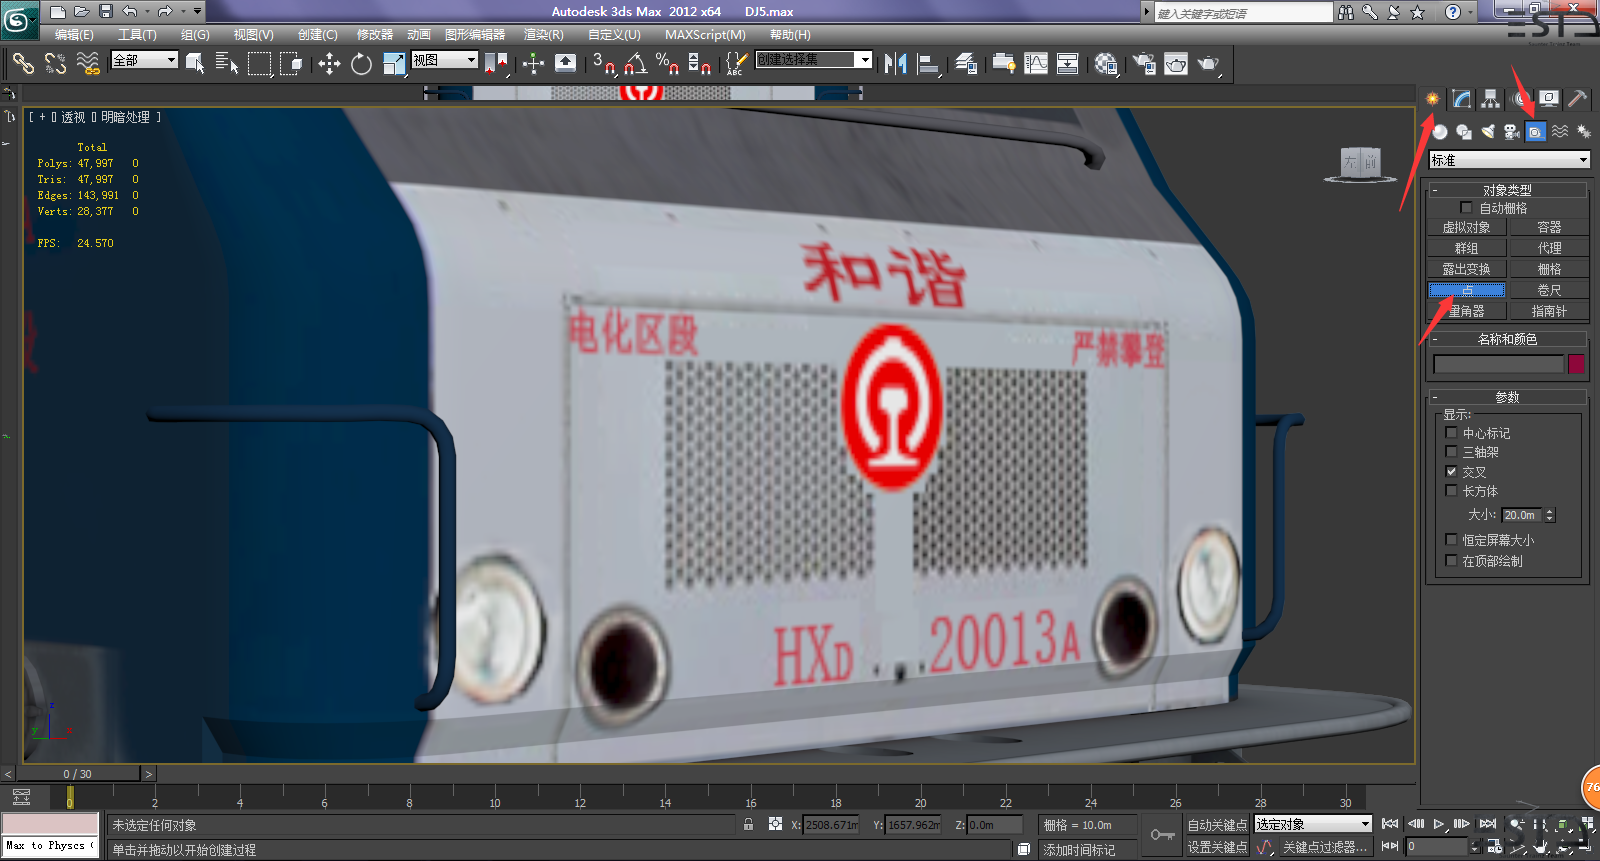Activate Select and Move tool
1600x861 pixels.
coord(329,64)
